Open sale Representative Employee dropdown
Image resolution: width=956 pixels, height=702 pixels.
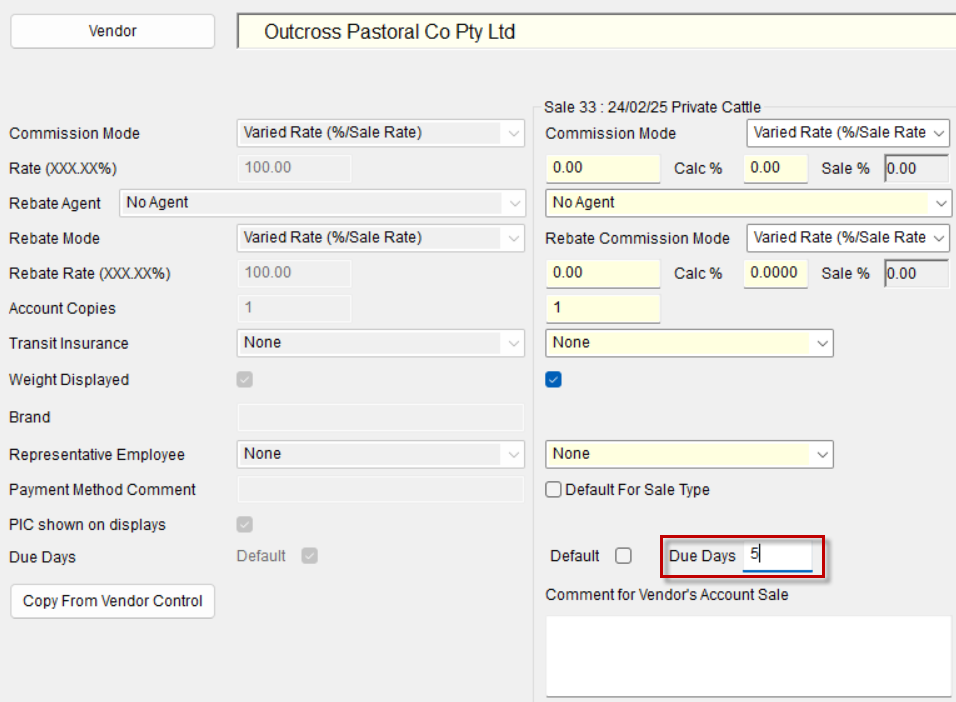(x=689, y=454)
